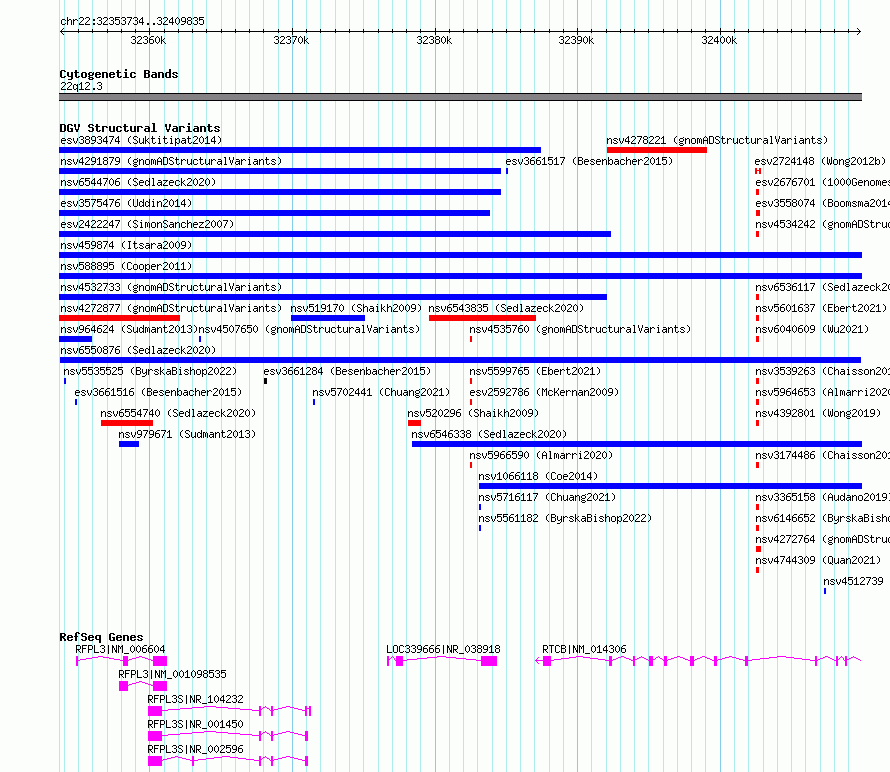Image resolution: width=890 pixels, height=772 pixels.
Task: Click the nsv5966590 (Almarri2020) label
Action: [x=541, y=455]
